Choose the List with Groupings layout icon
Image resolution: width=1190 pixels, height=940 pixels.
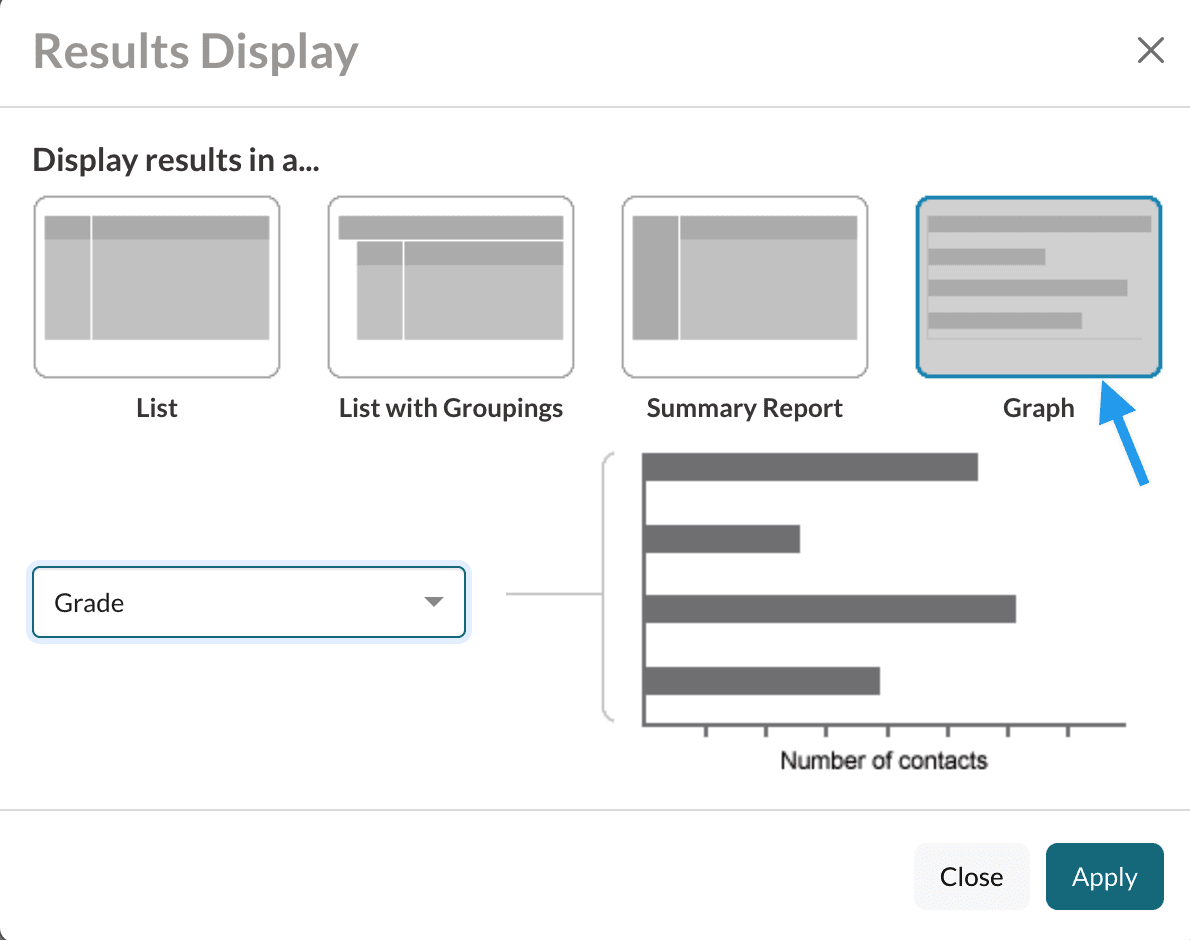(x=451, y=287)
